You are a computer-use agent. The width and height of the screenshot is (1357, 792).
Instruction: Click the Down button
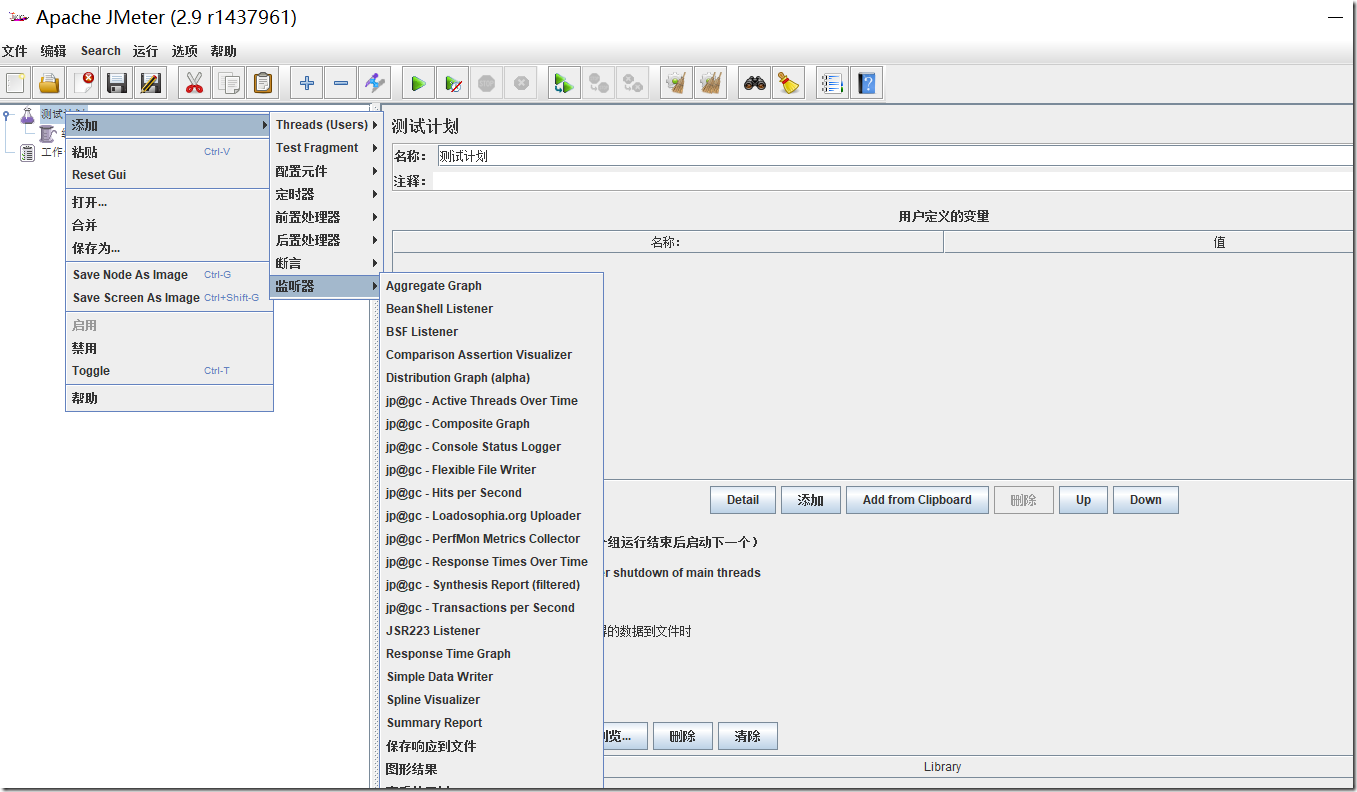(1146, 500)
